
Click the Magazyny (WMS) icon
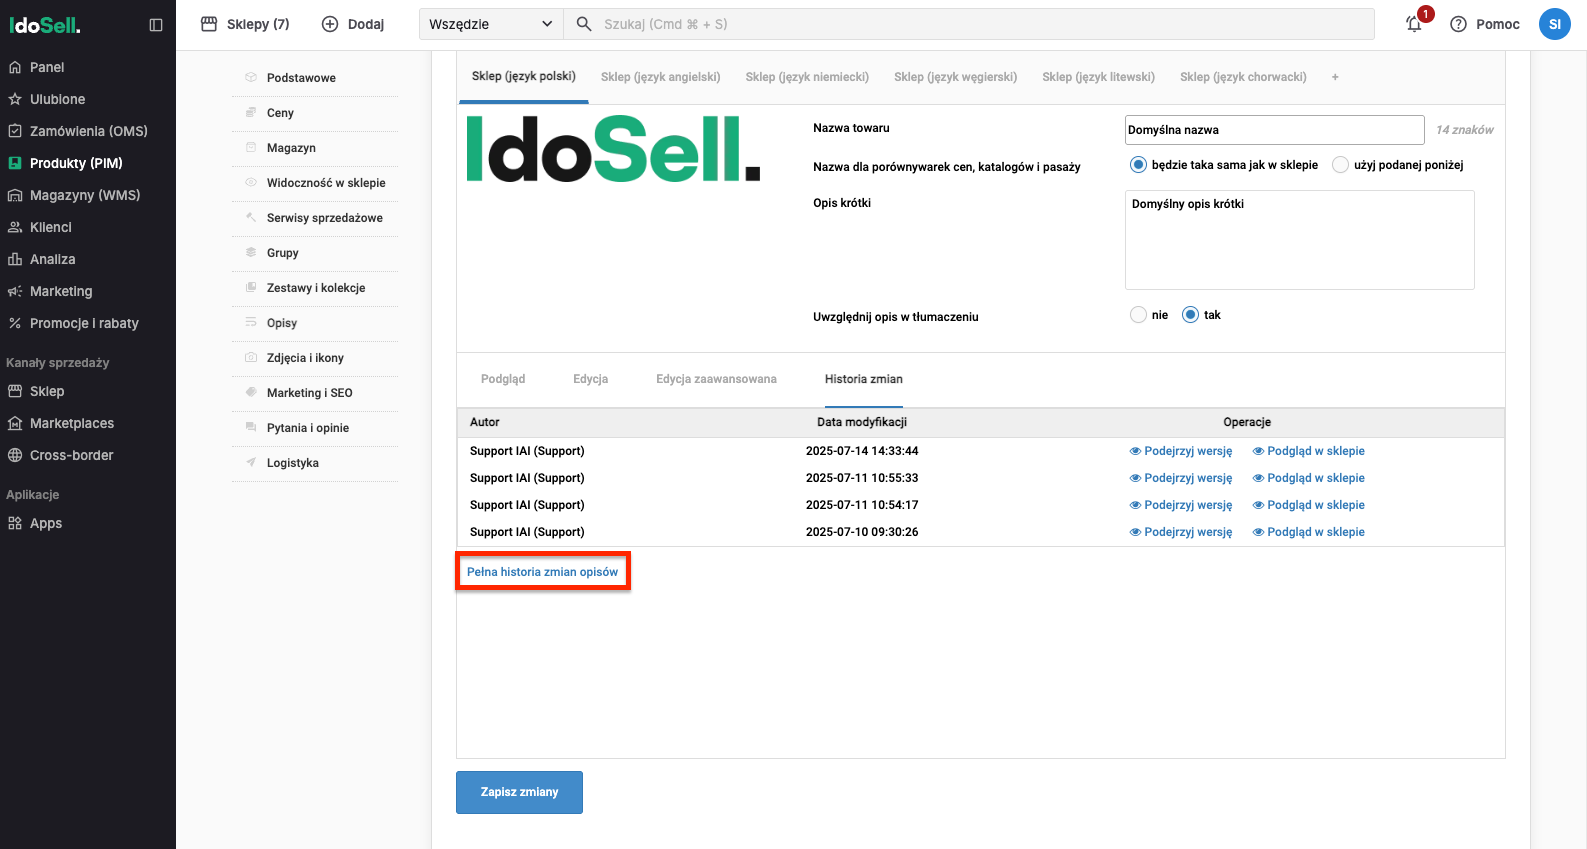pos(15,195)
